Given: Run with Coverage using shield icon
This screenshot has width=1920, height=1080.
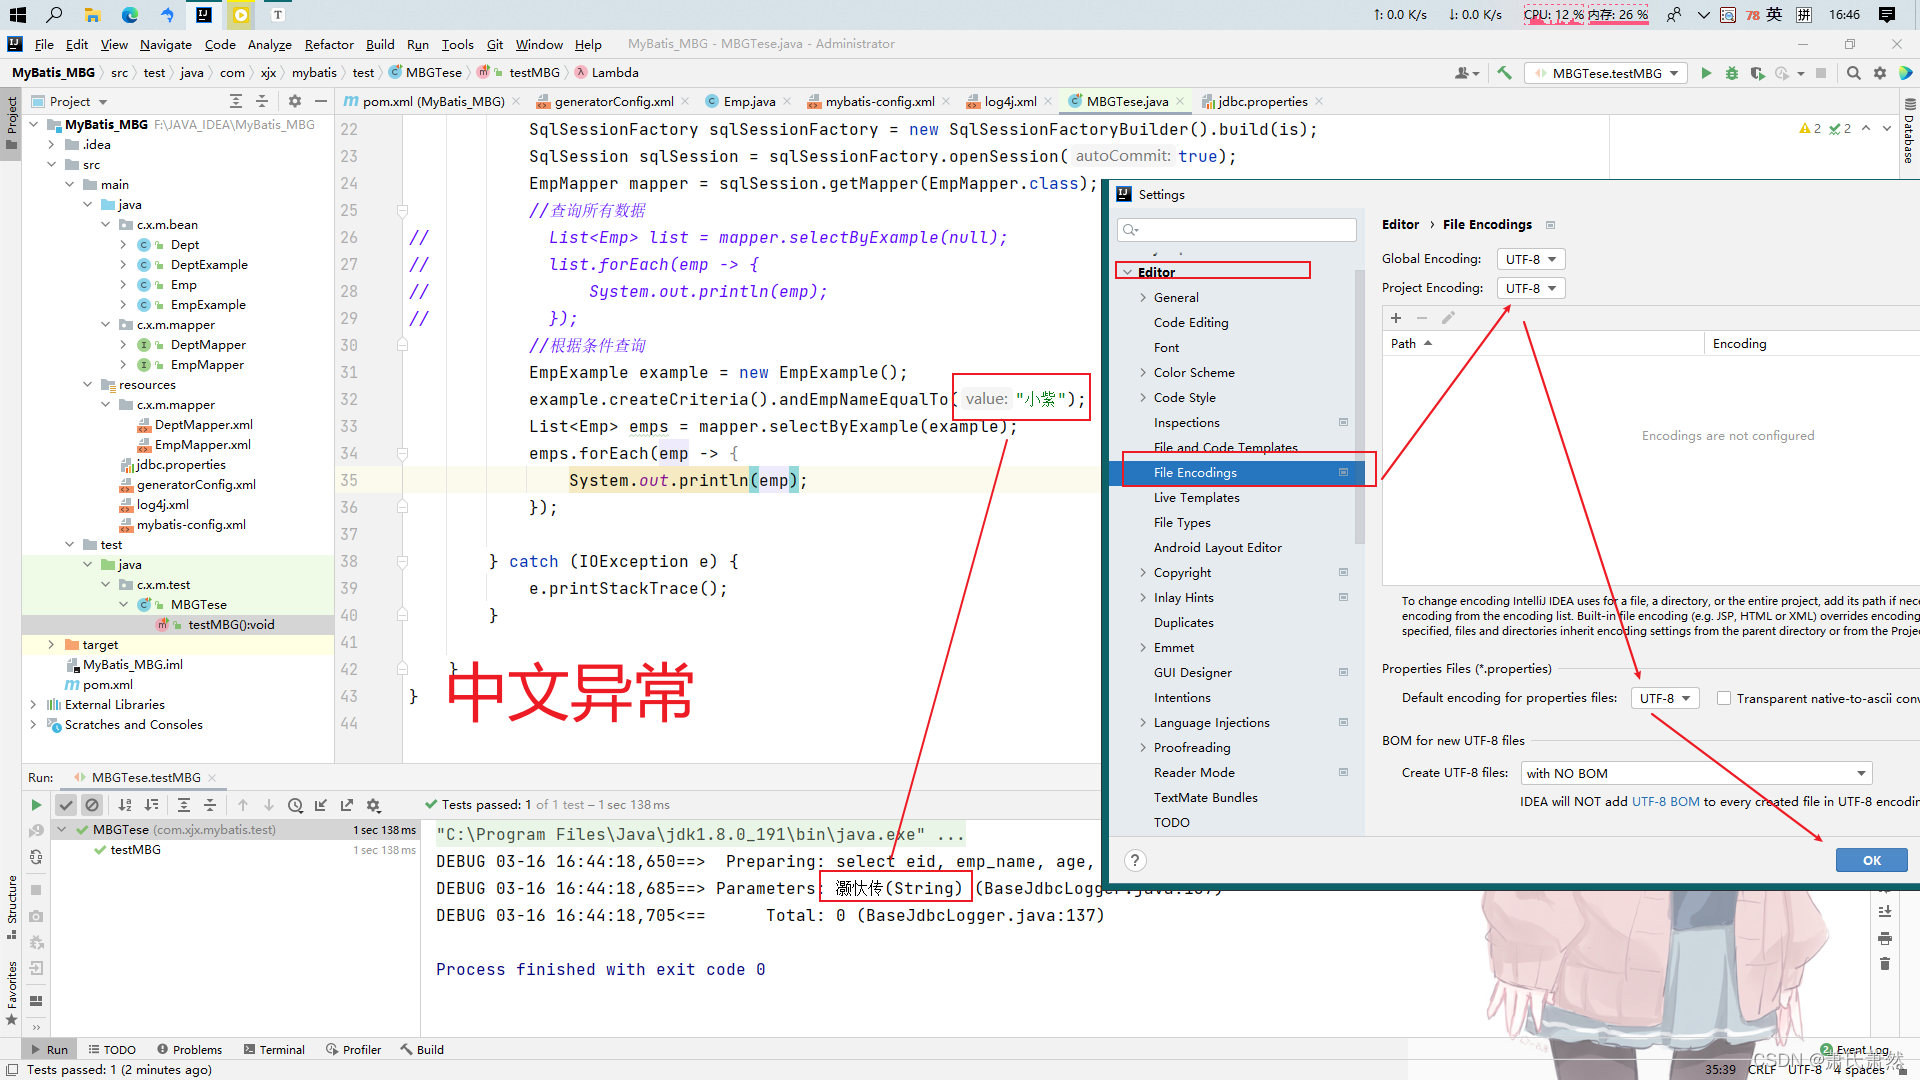Looking at the screenshot, I should point(1757,73).
